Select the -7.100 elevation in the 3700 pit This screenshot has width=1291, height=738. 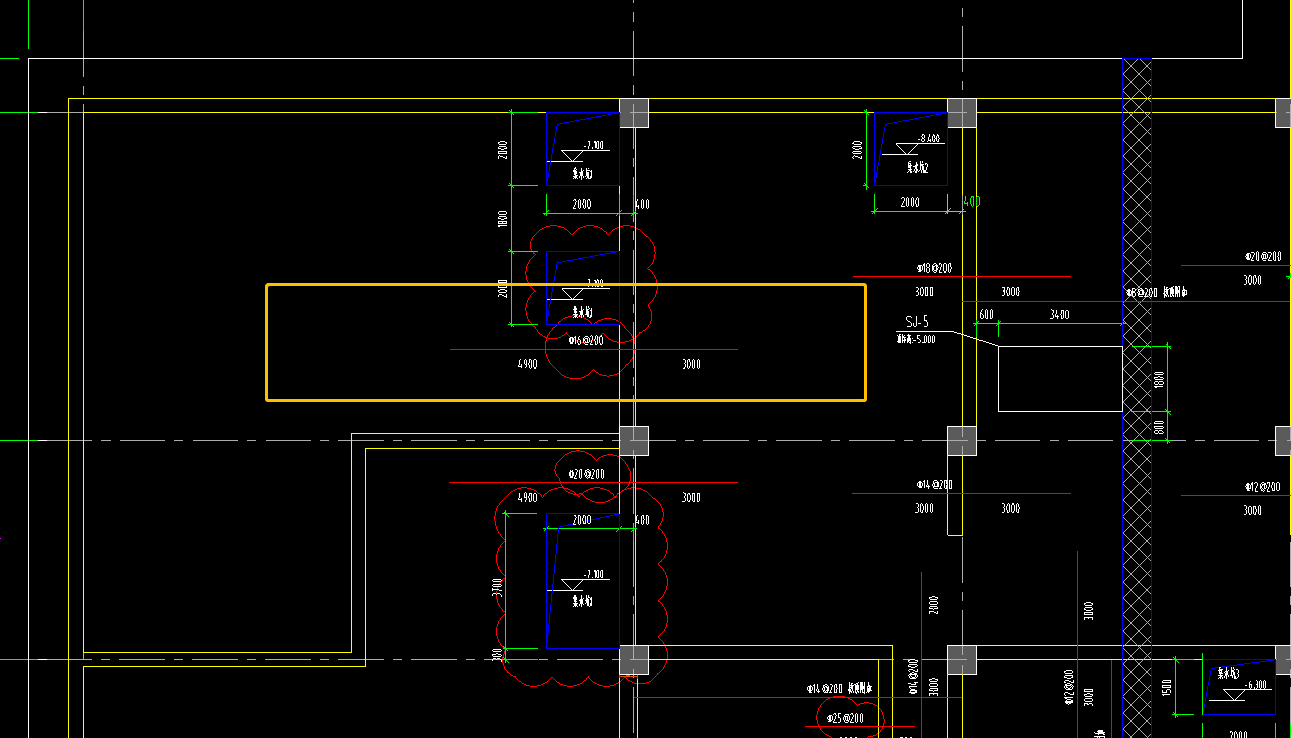pyautogui.click(x=593, y=574)
